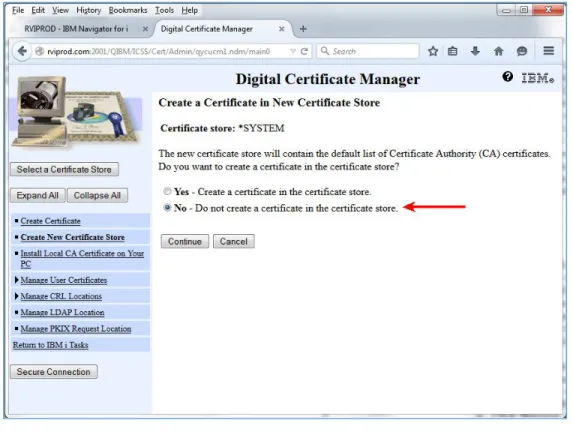Image resolution: width=573 pixels, height=432 pixels.
Task: Click the IBM logo
Action: coord(538,78)
